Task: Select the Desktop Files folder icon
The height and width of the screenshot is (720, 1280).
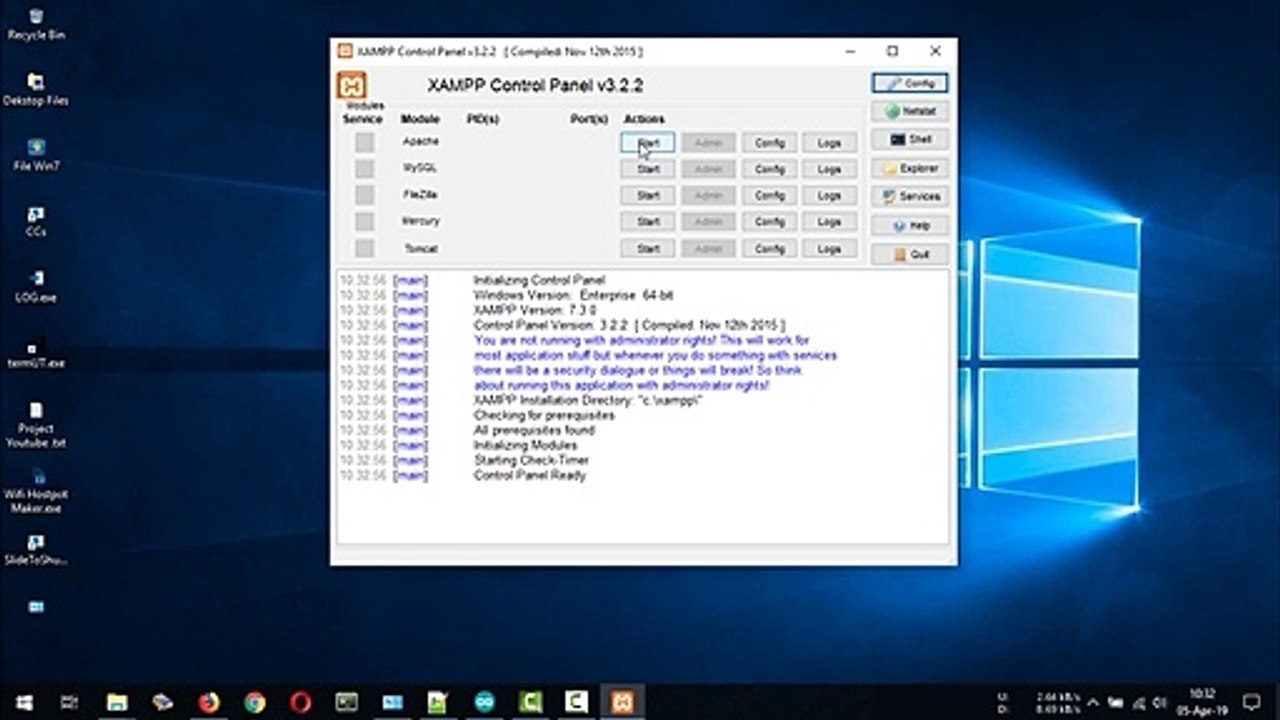Action: 36,90
